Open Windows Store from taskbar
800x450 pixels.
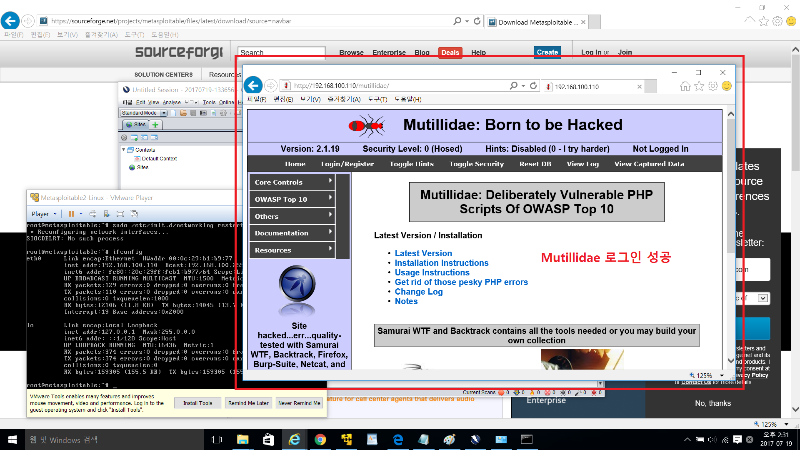(x=268, y=439)
